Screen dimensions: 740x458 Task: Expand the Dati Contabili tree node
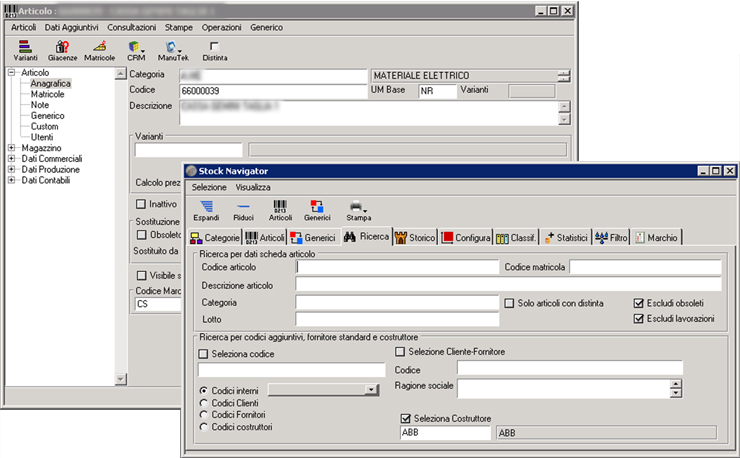(x=12, y=180)
